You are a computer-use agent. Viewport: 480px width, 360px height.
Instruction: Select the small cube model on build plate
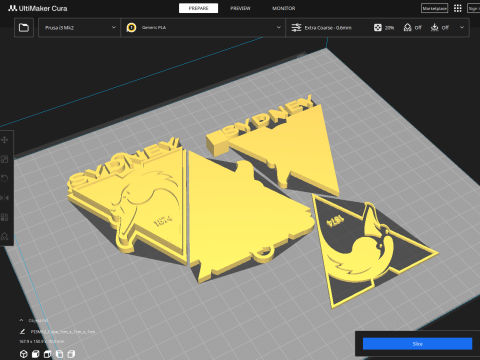[x=216, y=143]
